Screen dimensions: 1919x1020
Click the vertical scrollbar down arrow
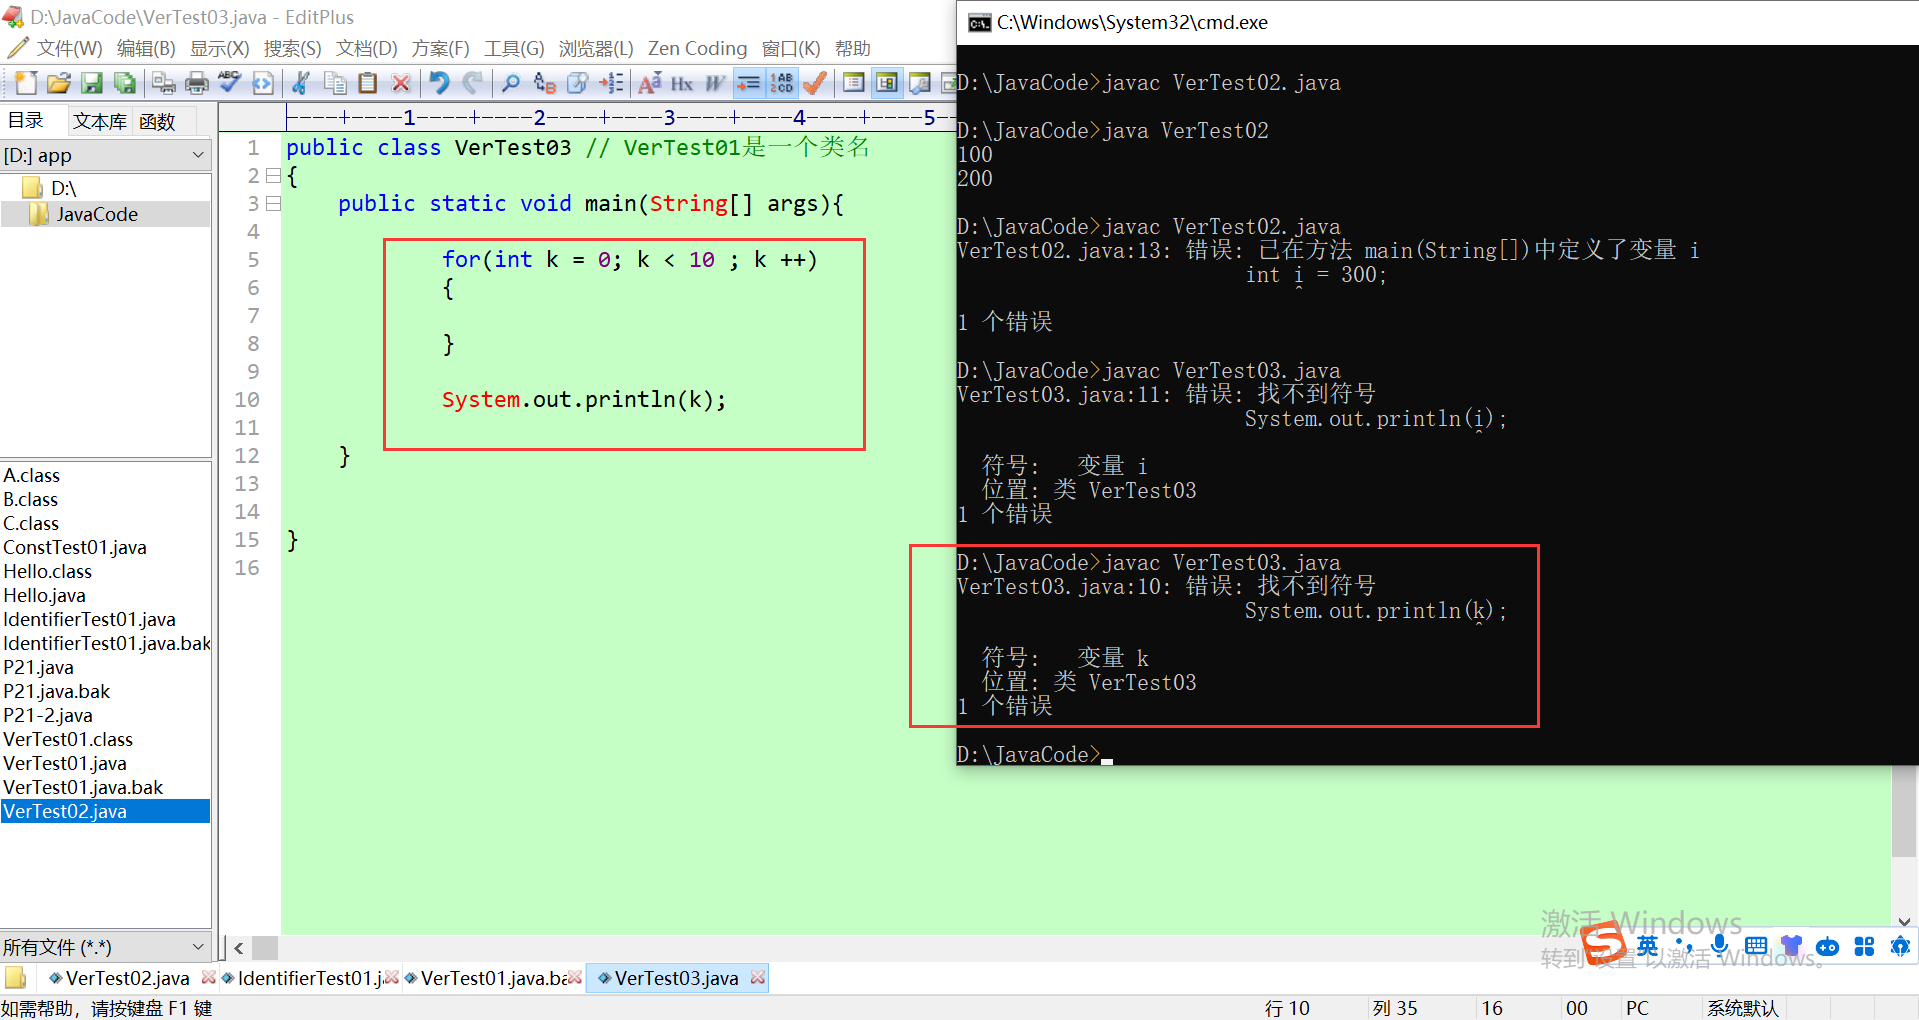pos(1904,921)
